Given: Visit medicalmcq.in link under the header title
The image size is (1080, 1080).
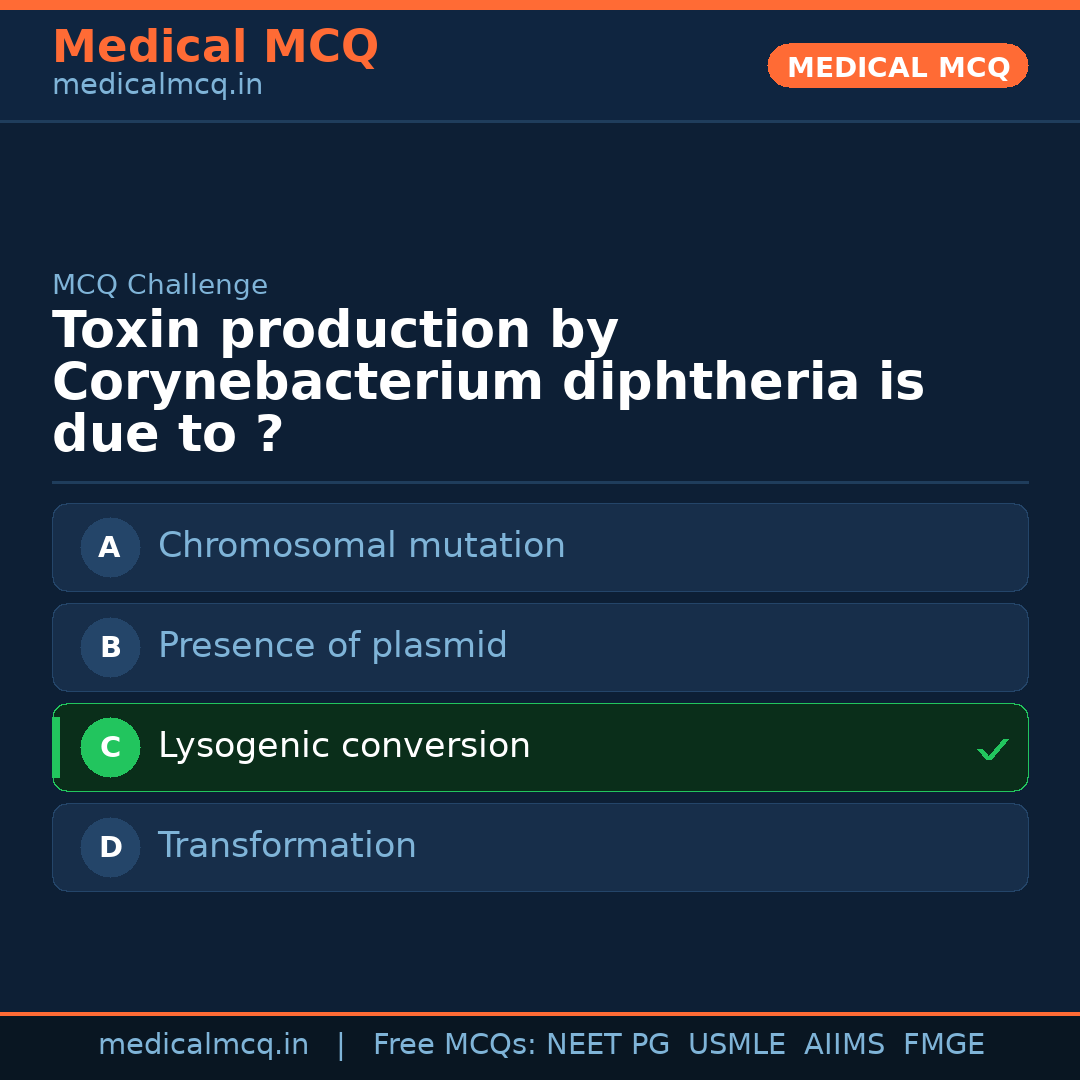Looking at the screenshot, I should (157, 86).
